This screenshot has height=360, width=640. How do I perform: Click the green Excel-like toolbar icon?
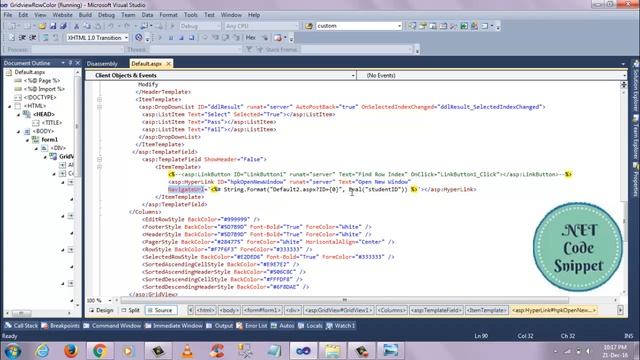click(x=464, y=26)
